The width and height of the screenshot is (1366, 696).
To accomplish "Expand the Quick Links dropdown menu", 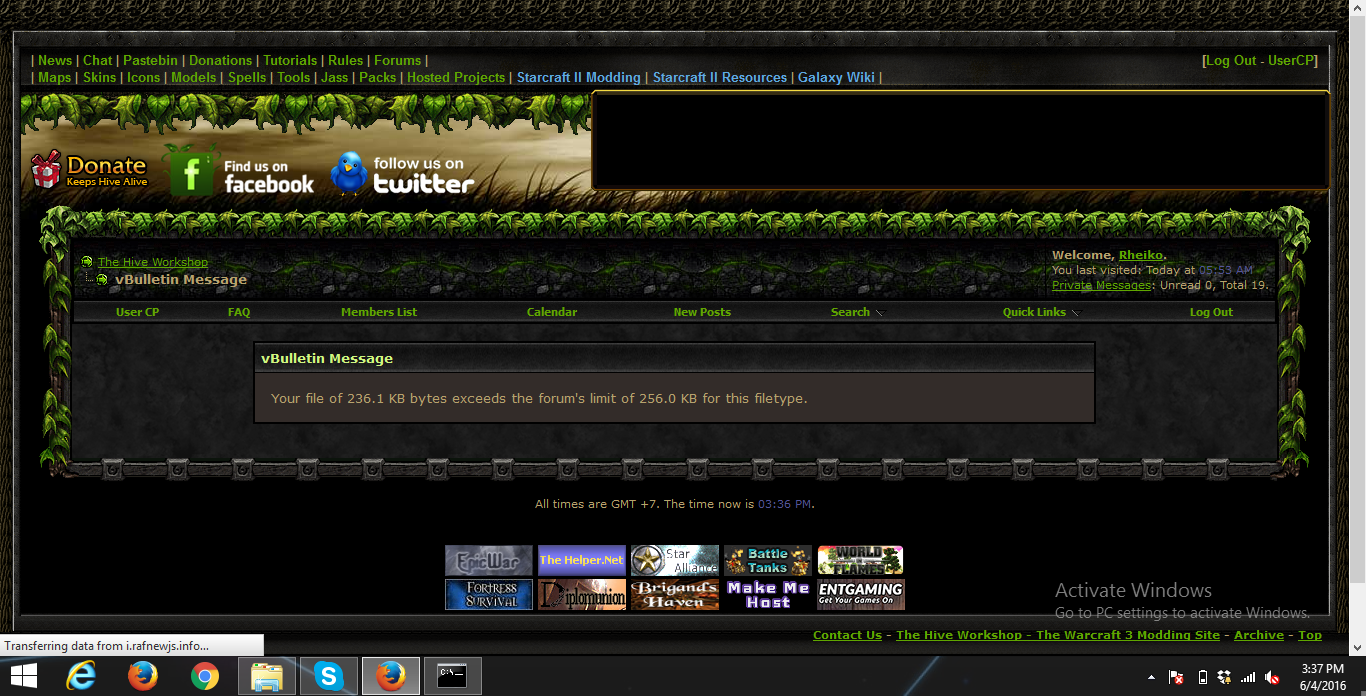I will pos(1043,312).
